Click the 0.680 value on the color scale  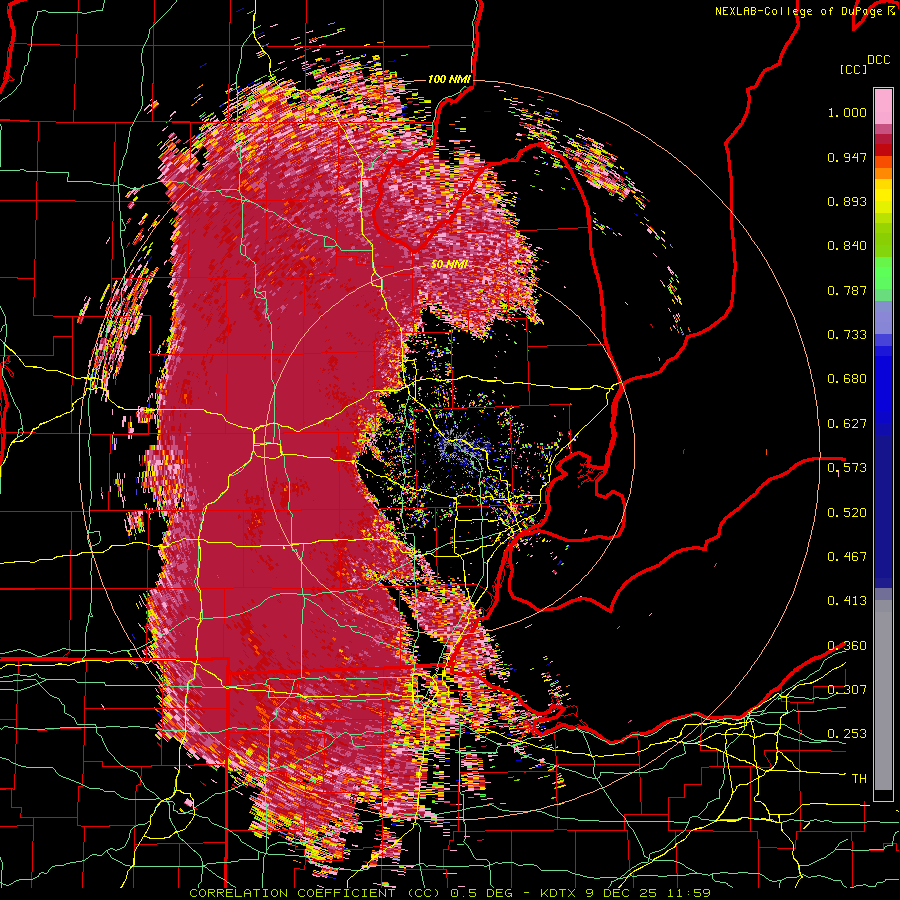(x=847, y=379)
